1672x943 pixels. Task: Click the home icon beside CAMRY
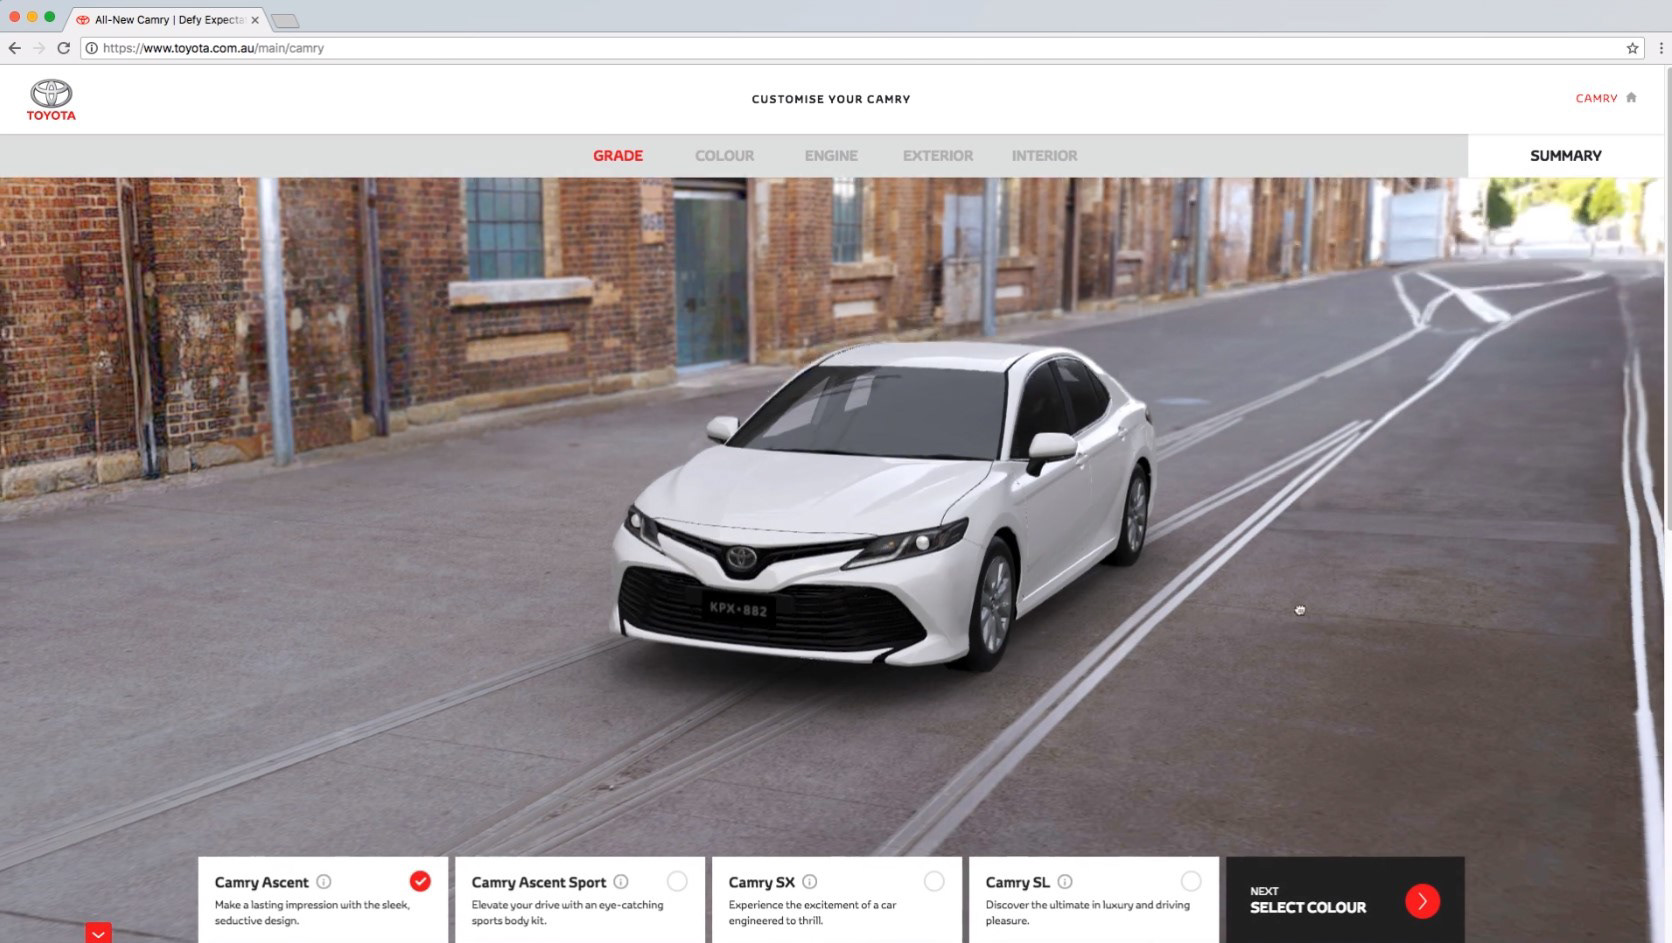[x=1631, y=98]
